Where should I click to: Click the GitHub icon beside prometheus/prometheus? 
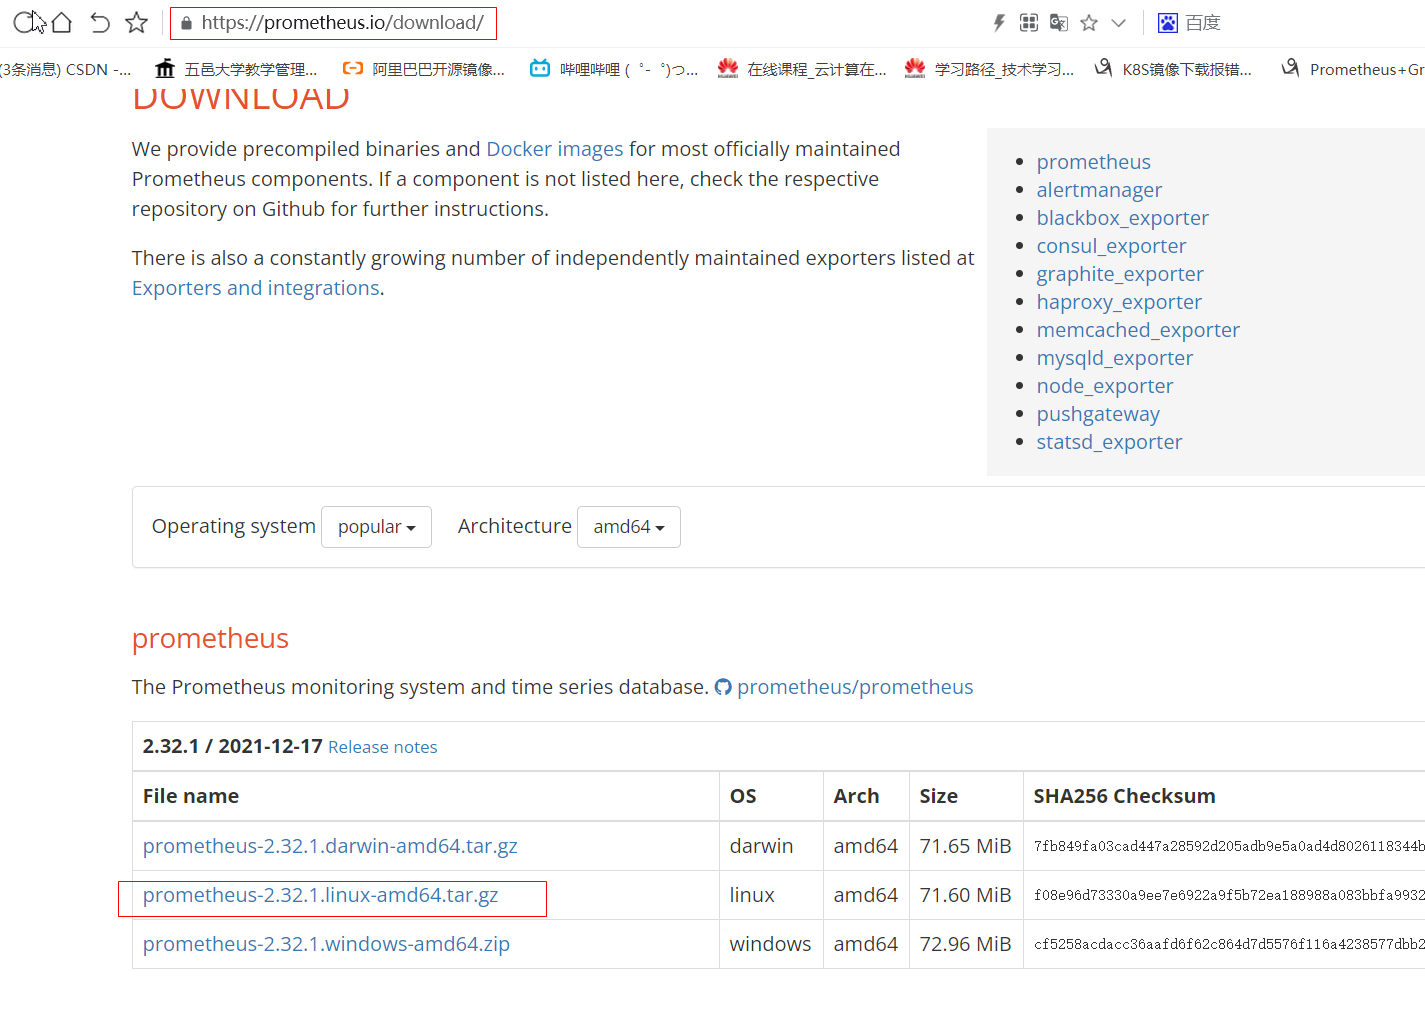pyautogui.click(x=723, y=687)
